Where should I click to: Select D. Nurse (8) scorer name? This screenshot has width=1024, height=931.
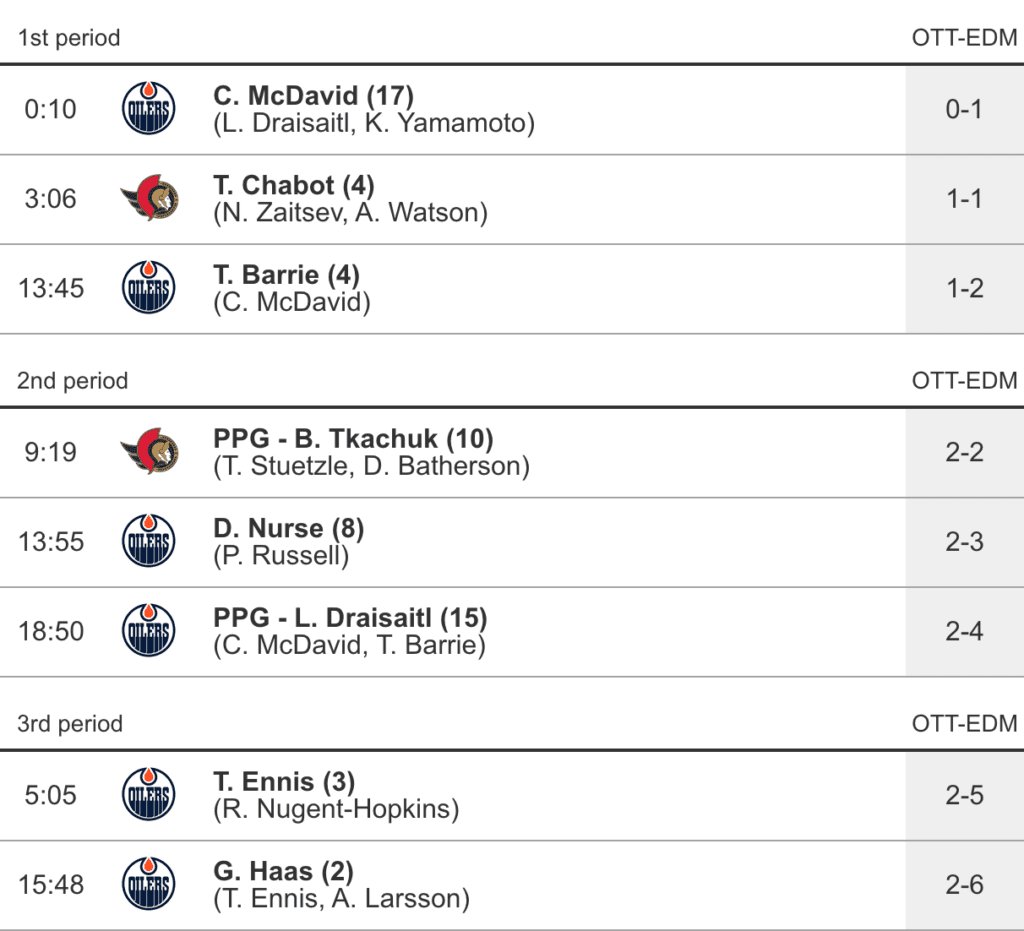[288, 529]
